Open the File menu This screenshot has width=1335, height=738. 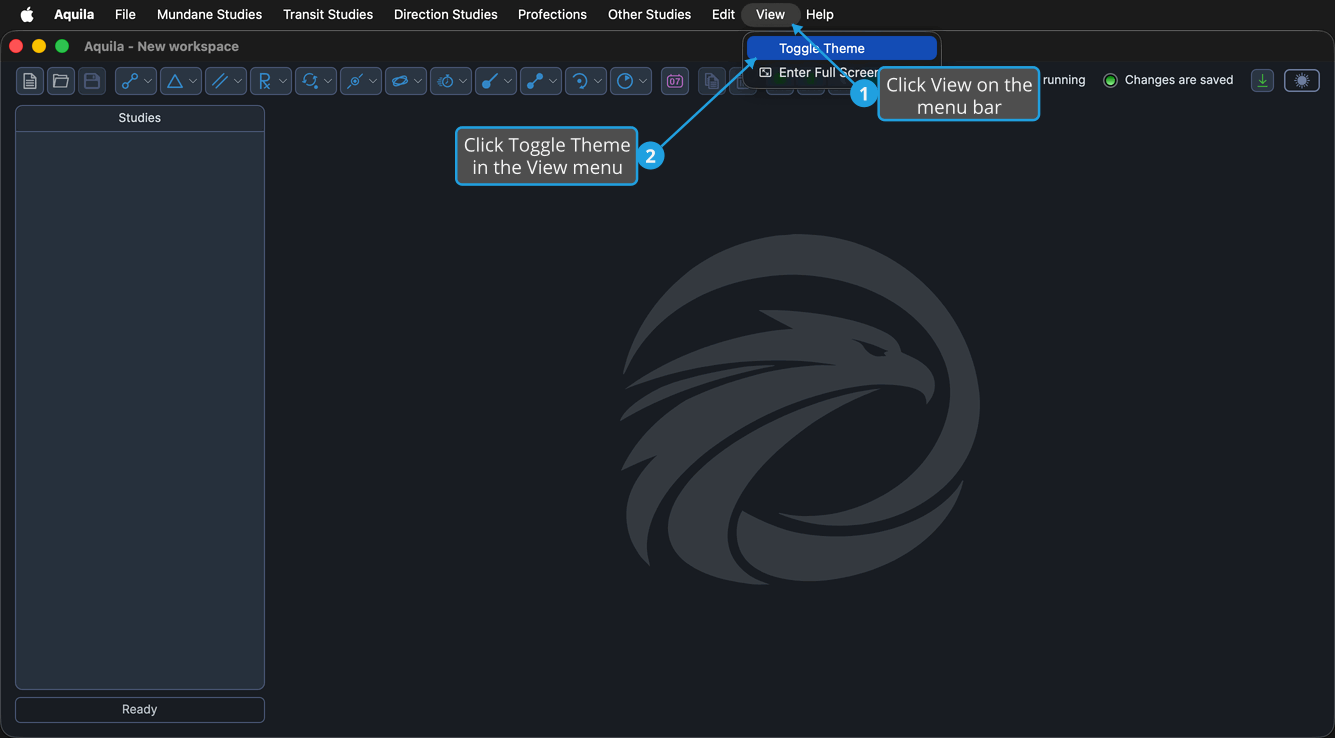point(125,14)
